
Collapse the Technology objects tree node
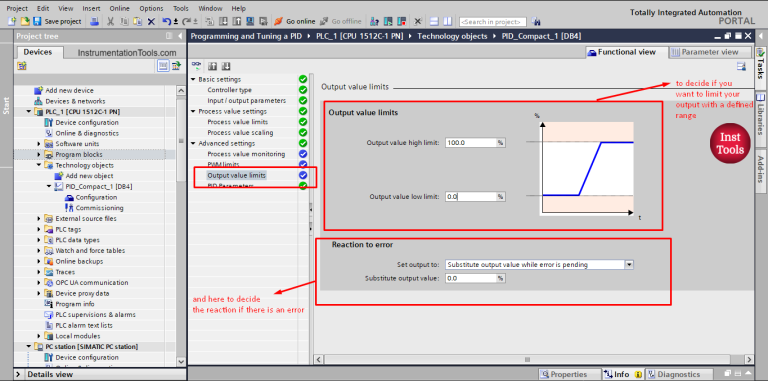point(39,165)
